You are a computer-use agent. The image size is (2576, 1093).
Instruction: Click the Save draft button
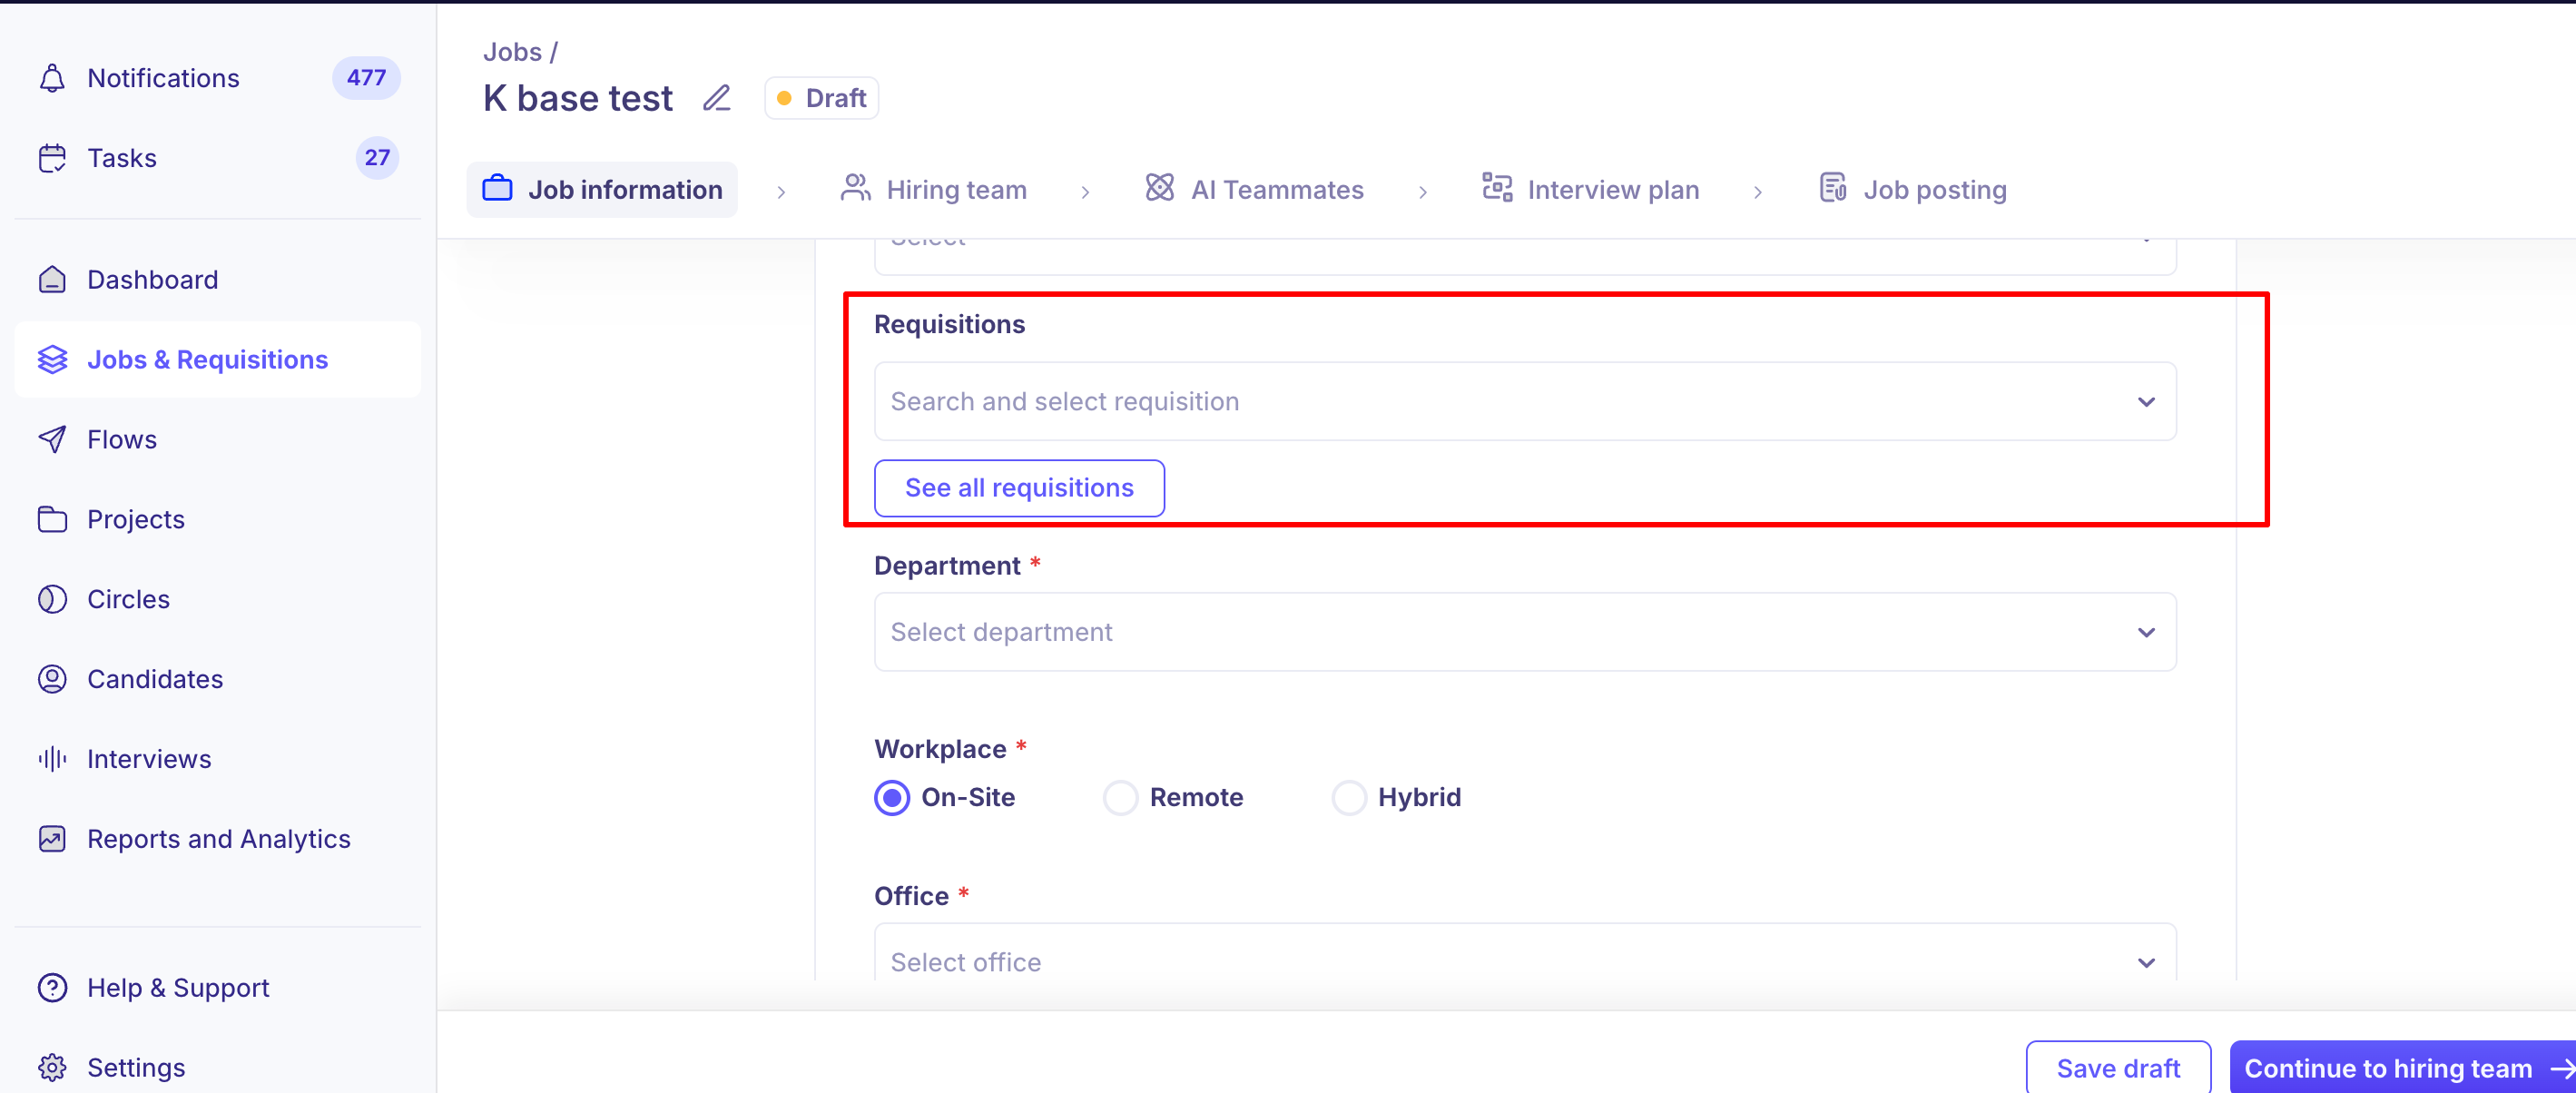[x=2118, y=1068]
